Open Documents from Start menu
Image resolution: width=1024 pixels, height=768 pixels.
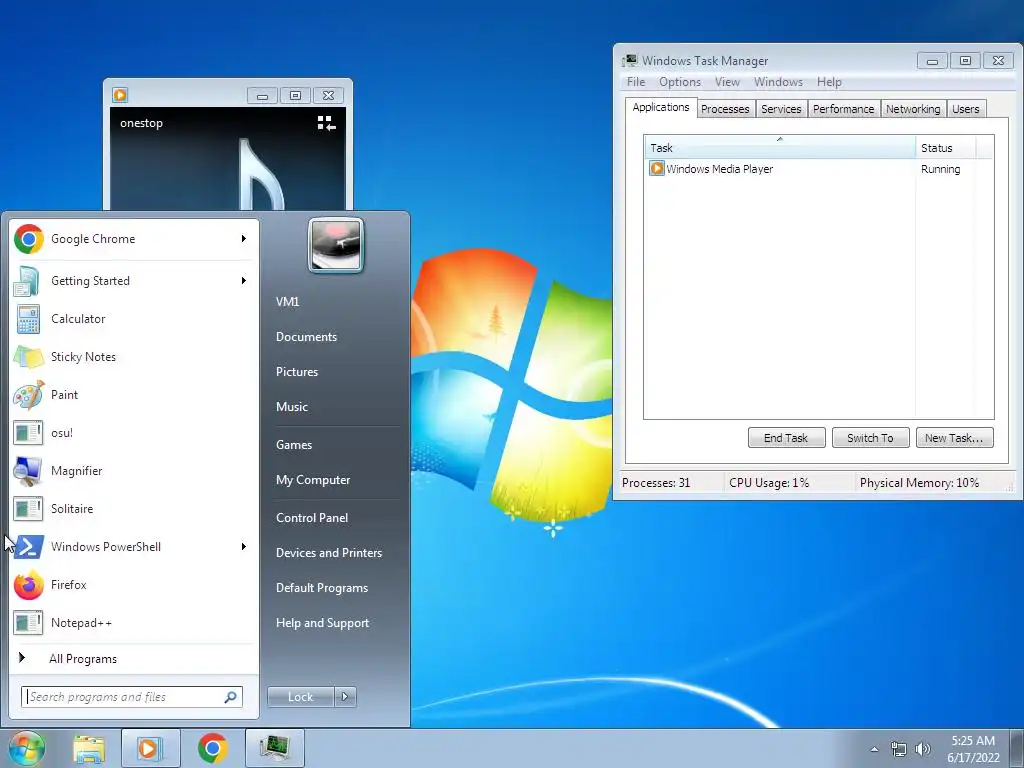pyautogui.click(x=306, y=337)
